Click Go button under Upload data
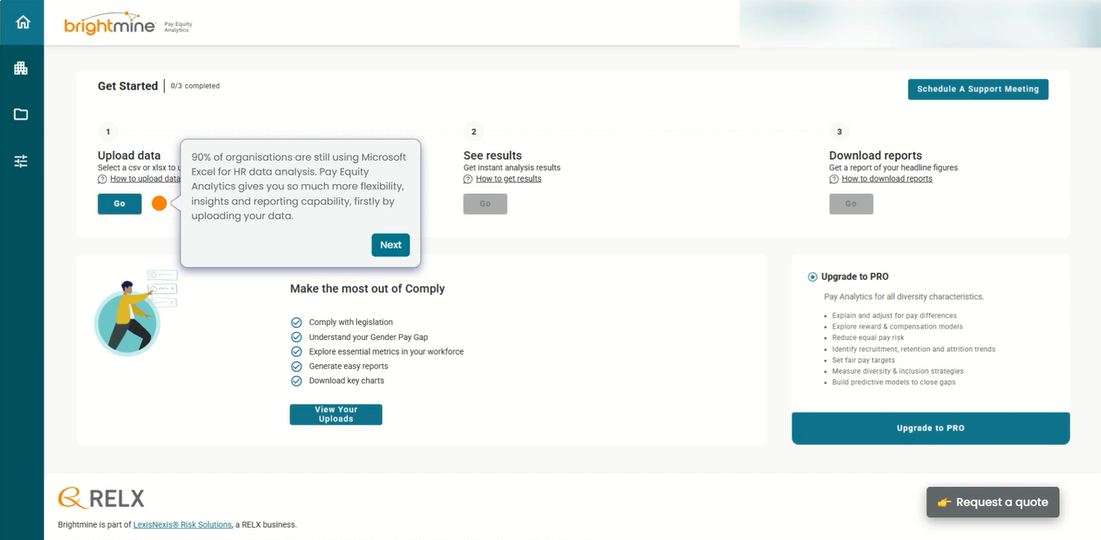The image size is (1101, 540). [x=119, y=204]
